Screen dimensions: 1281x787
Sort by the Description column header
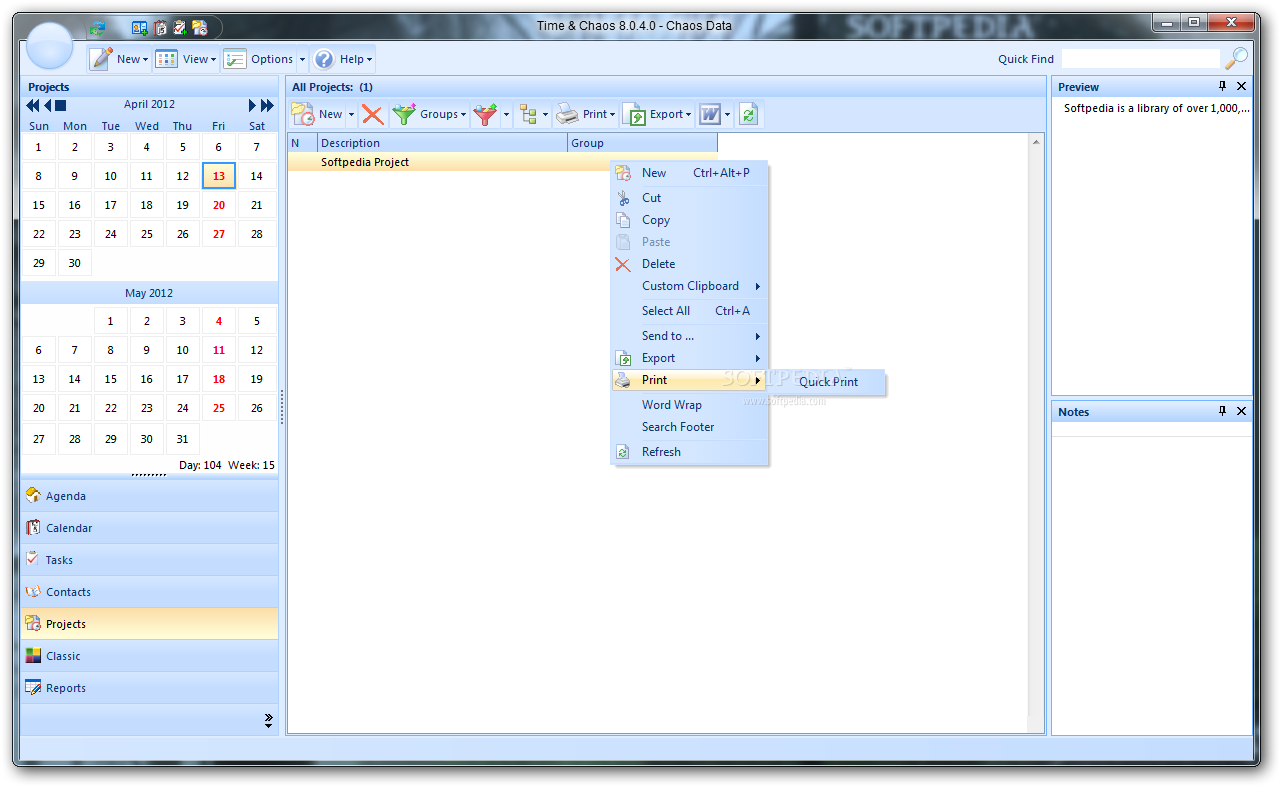click(442, 143)
